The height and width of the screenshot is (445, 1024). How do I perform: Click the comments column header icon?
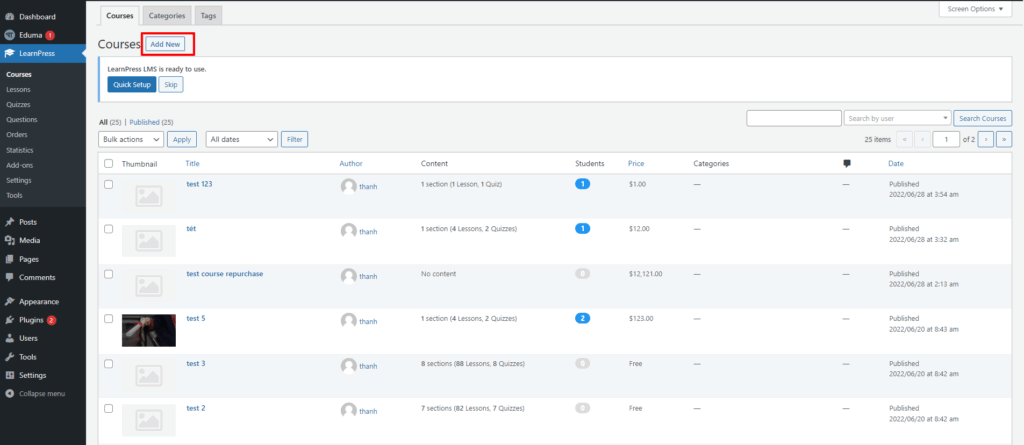click(847, 163)
